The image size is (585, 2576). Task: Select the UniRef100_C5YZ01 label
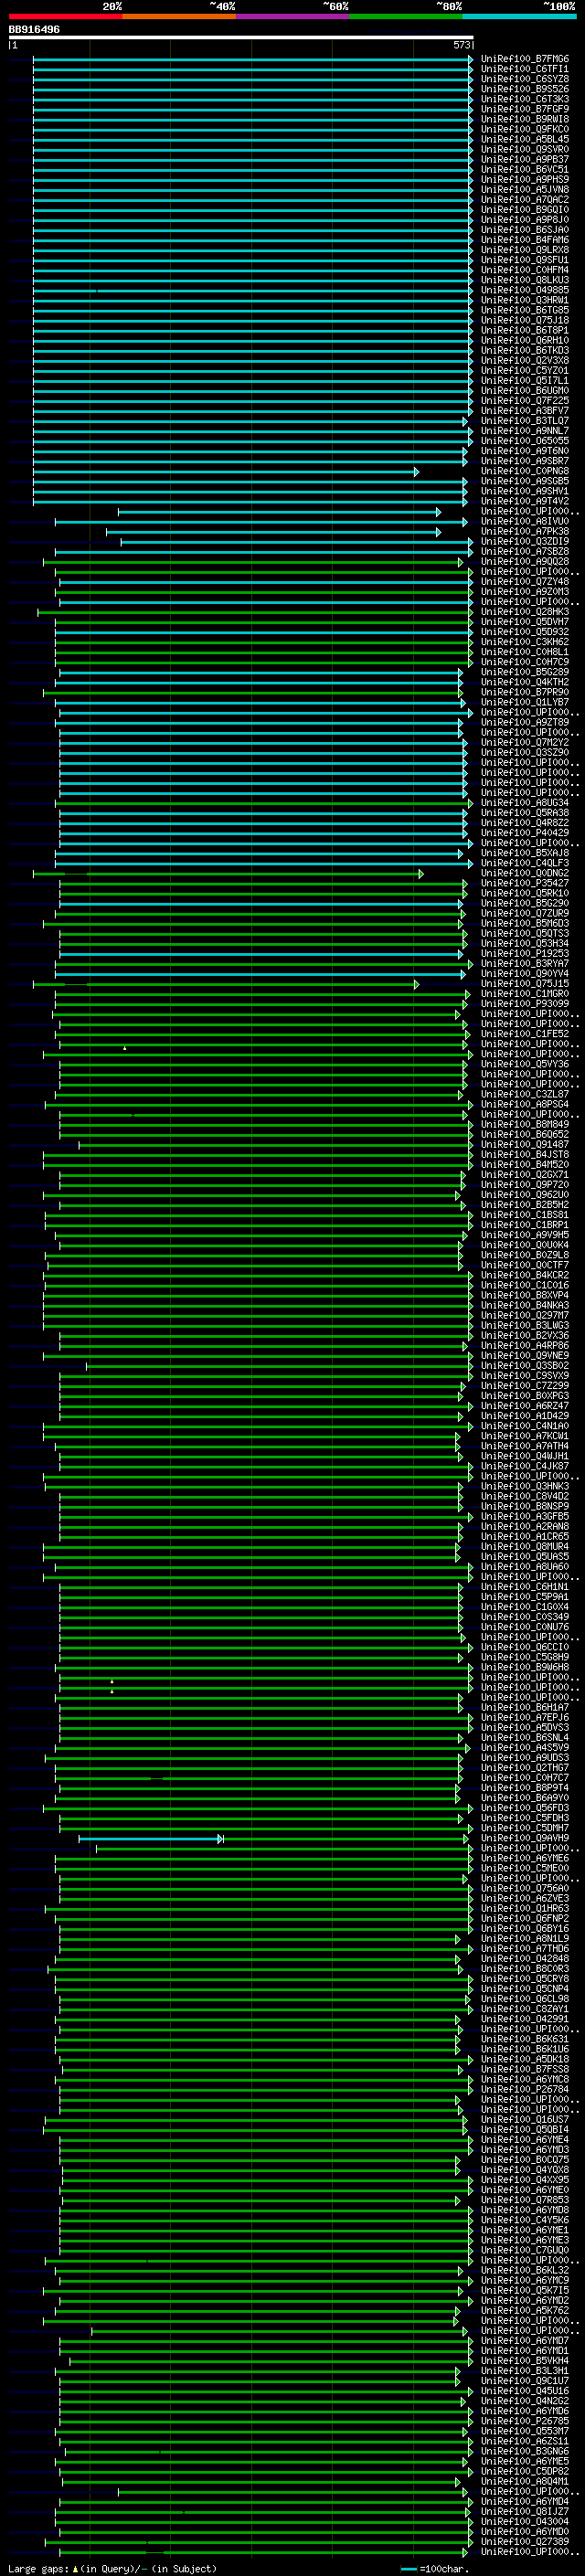pos(524,370)
